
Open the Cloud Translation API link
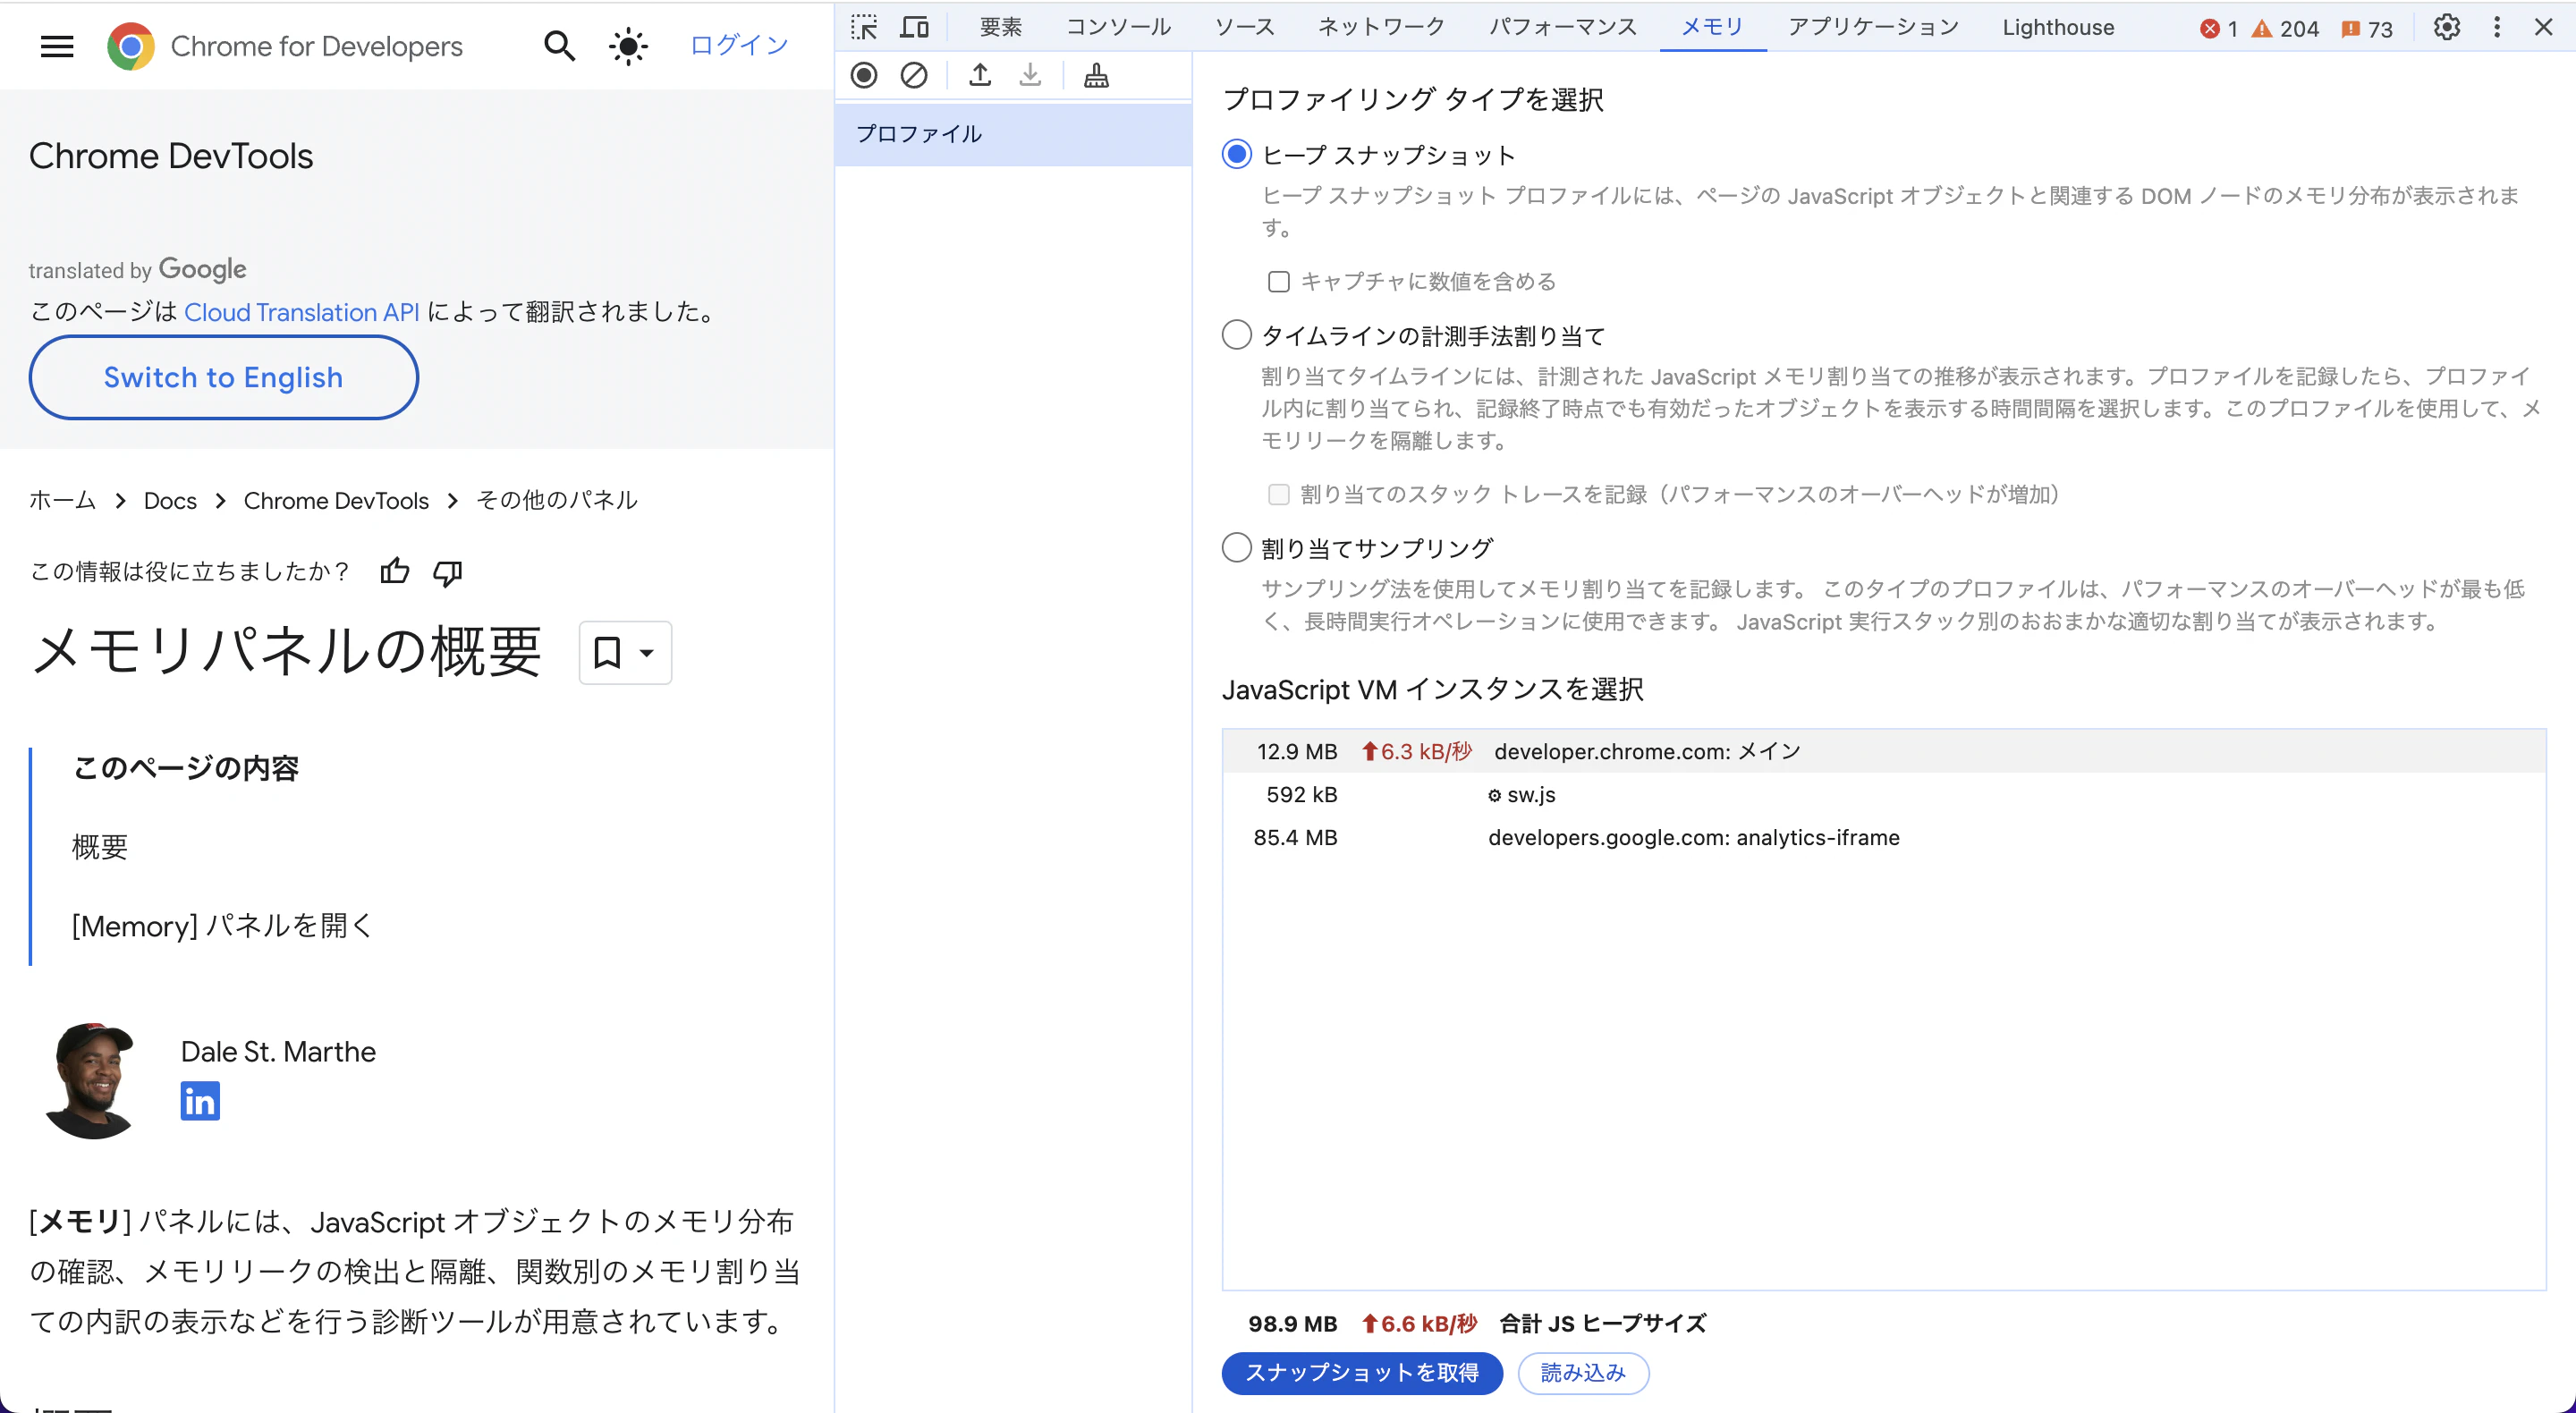(x=301, y=312)
